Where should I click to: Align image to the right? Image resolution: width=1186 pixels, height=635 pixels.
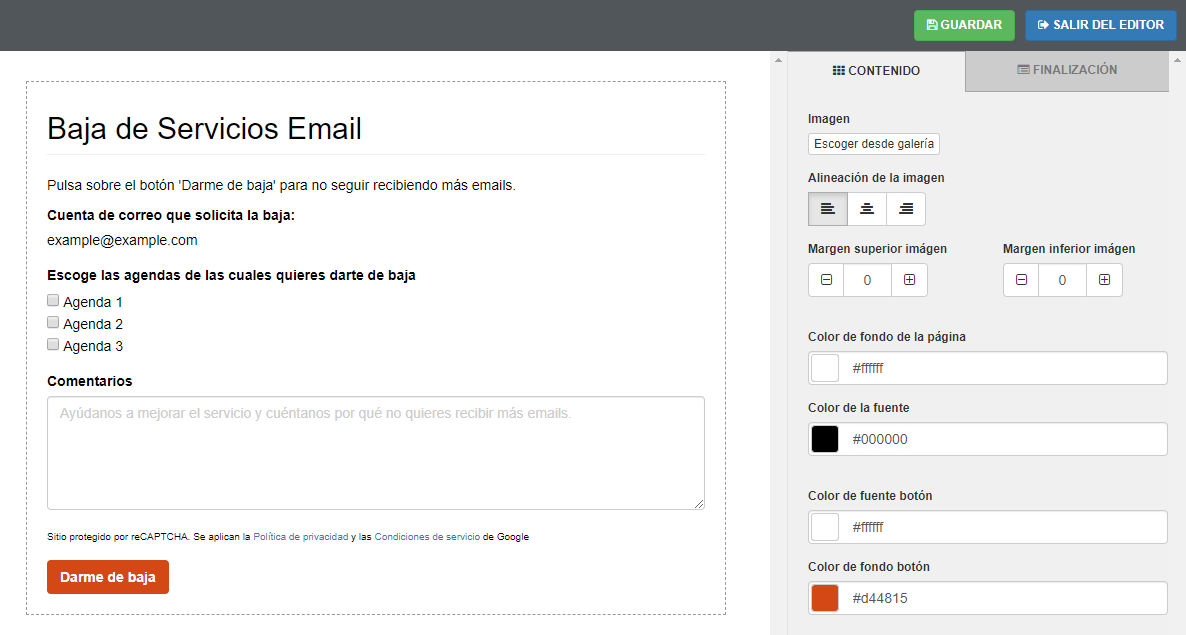coord(906,209)
